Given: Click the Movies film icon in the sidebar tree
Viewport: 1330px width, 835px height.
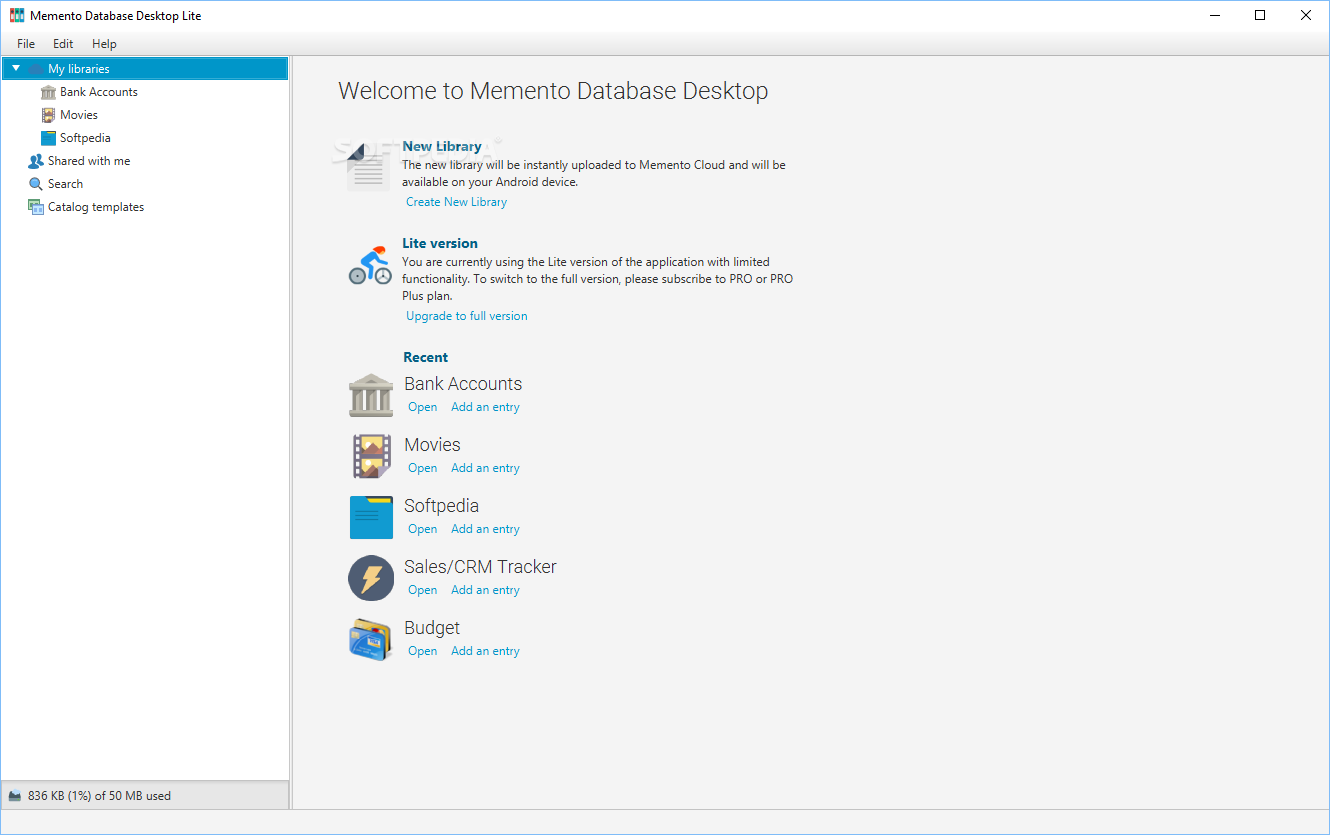Looking at the screenshot, I should 48,115.
